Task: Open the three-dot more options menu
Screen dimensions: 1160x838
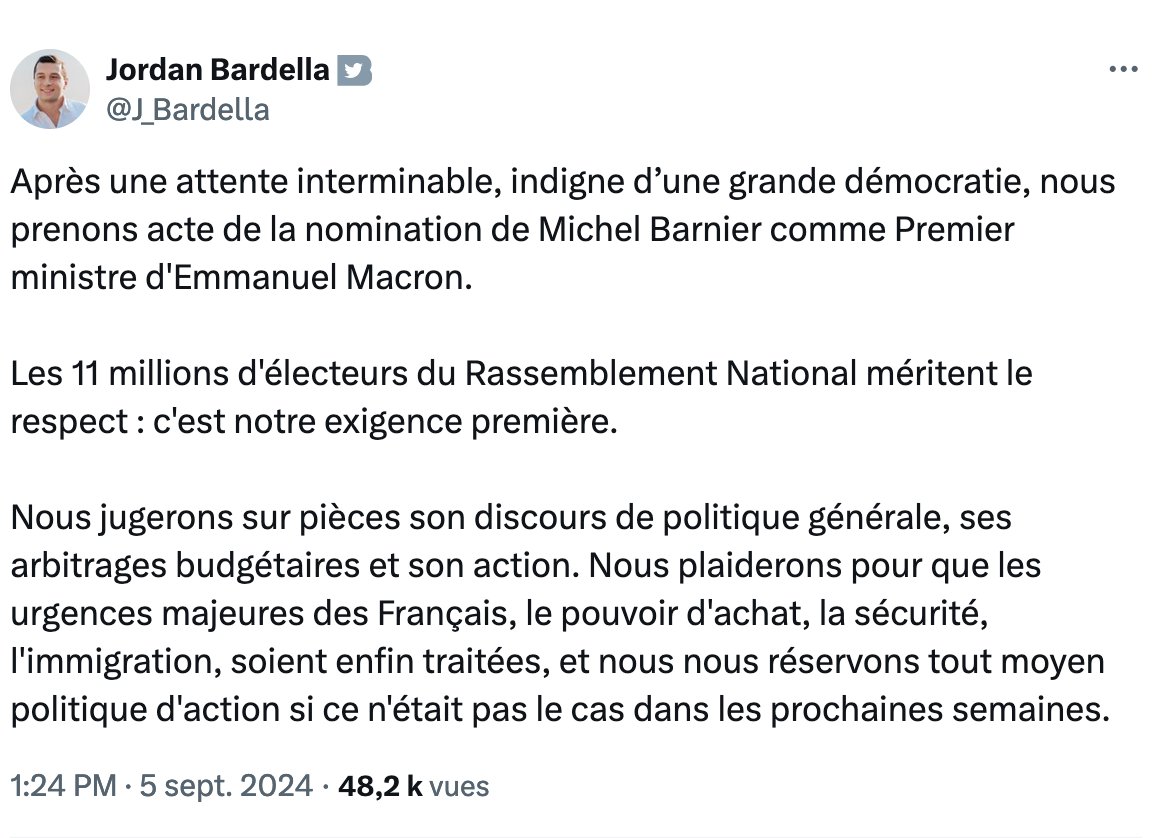Action: (x=1123, y=70)
